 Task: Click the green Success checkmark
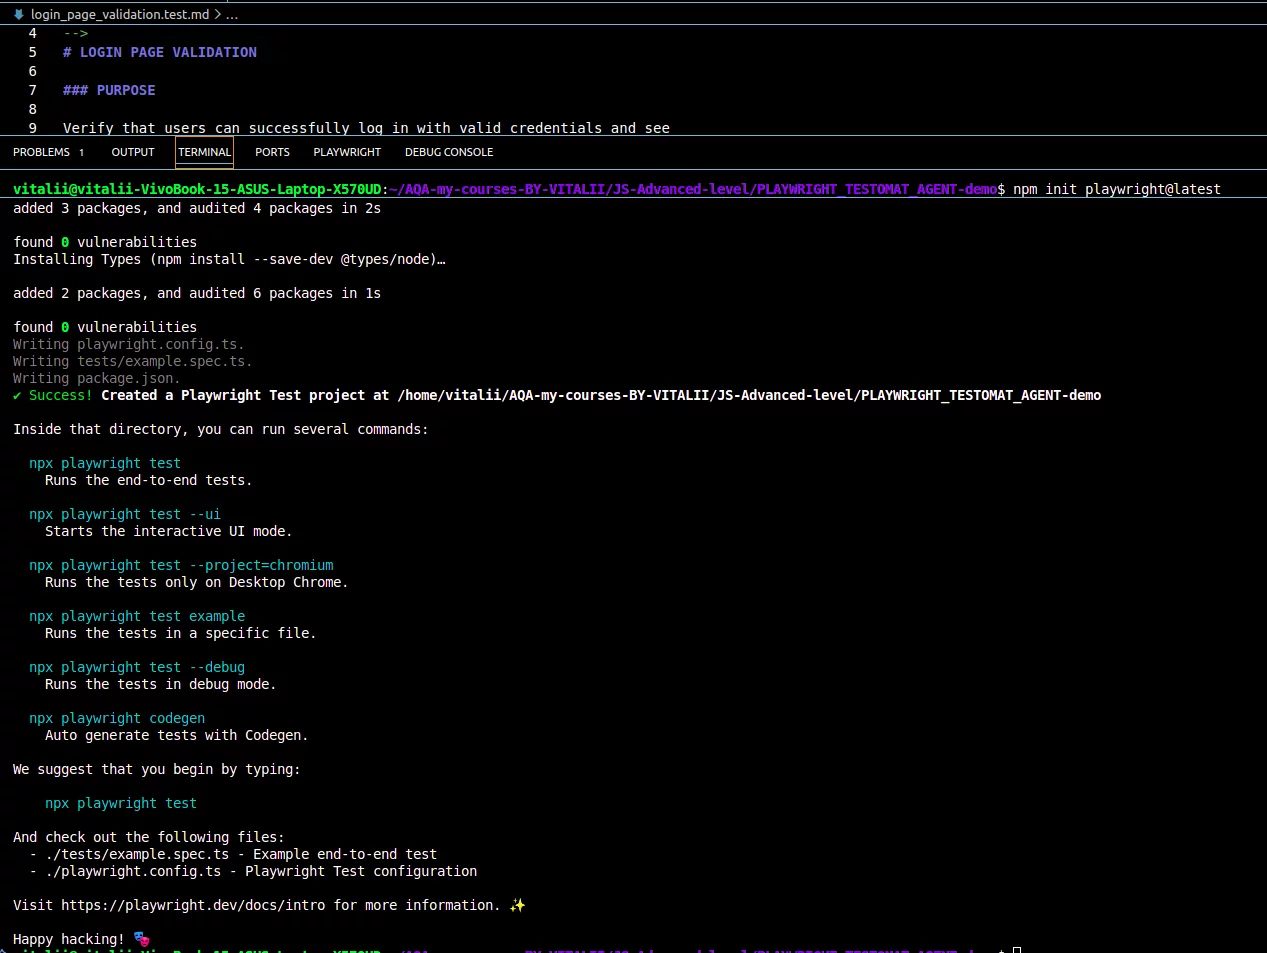(x=17, y=395)
